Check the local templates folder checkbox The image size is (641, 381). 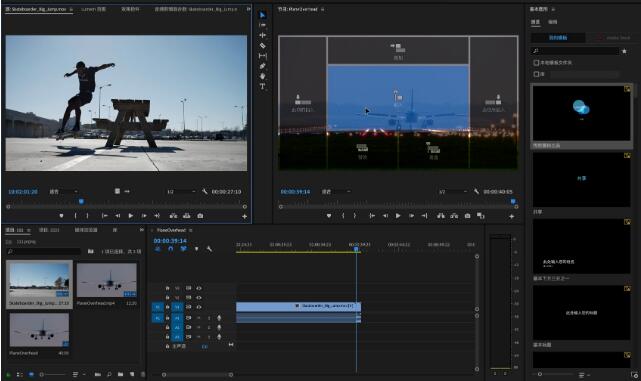click(536, 63)
